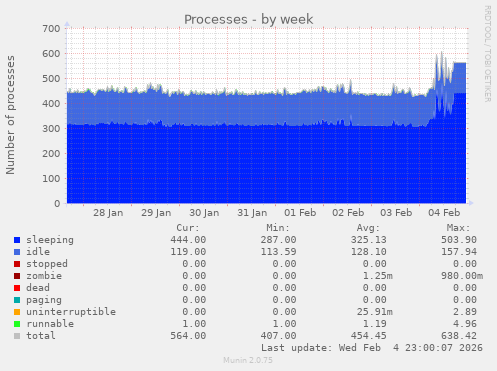This screenshot has height=371, width=497.
Task: Click the idle minimum value 113.59
Action: 279,252
